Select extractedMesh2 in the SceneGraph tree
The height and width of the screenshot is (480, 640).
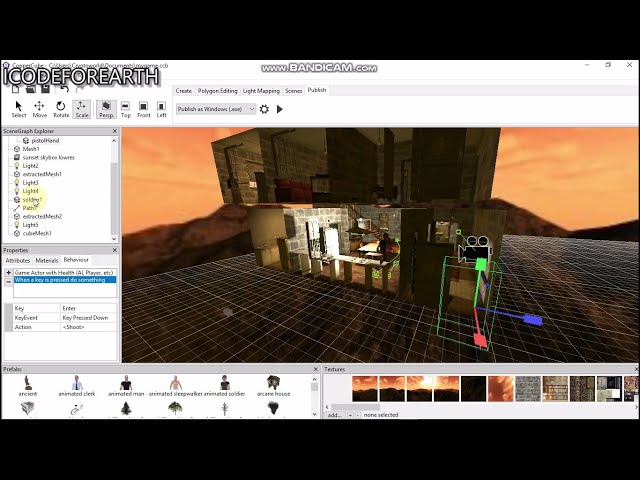(42, 216)
